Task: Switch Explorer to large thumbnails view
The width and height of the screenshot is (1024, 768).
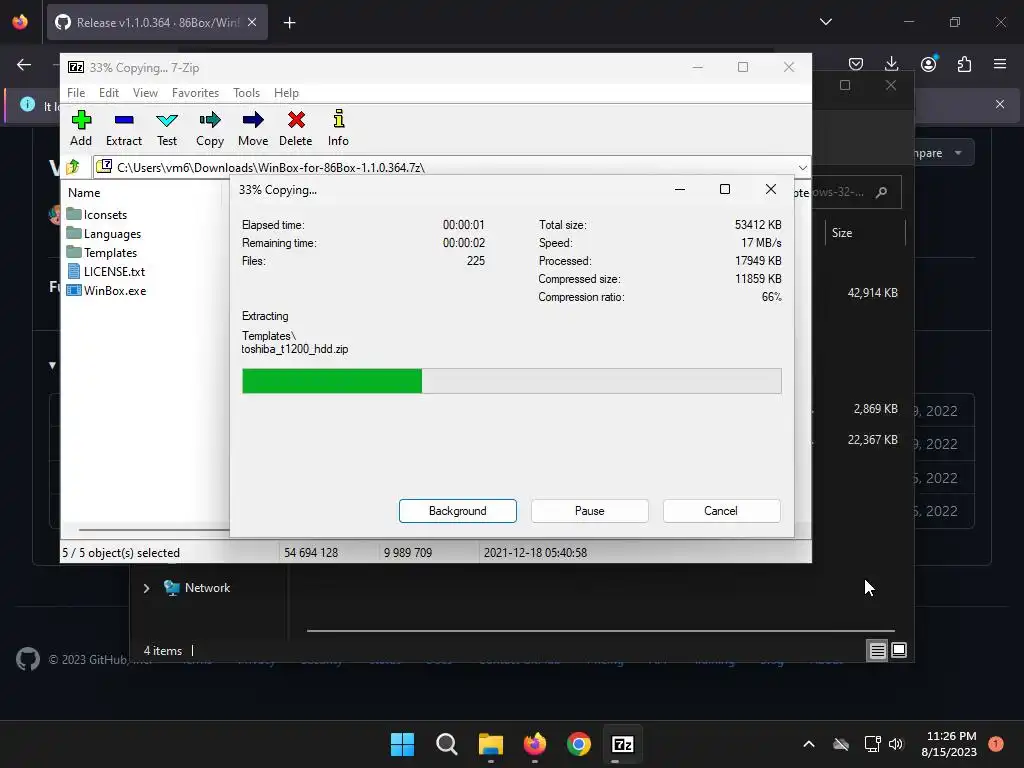Action: click(x=899, y=650)
